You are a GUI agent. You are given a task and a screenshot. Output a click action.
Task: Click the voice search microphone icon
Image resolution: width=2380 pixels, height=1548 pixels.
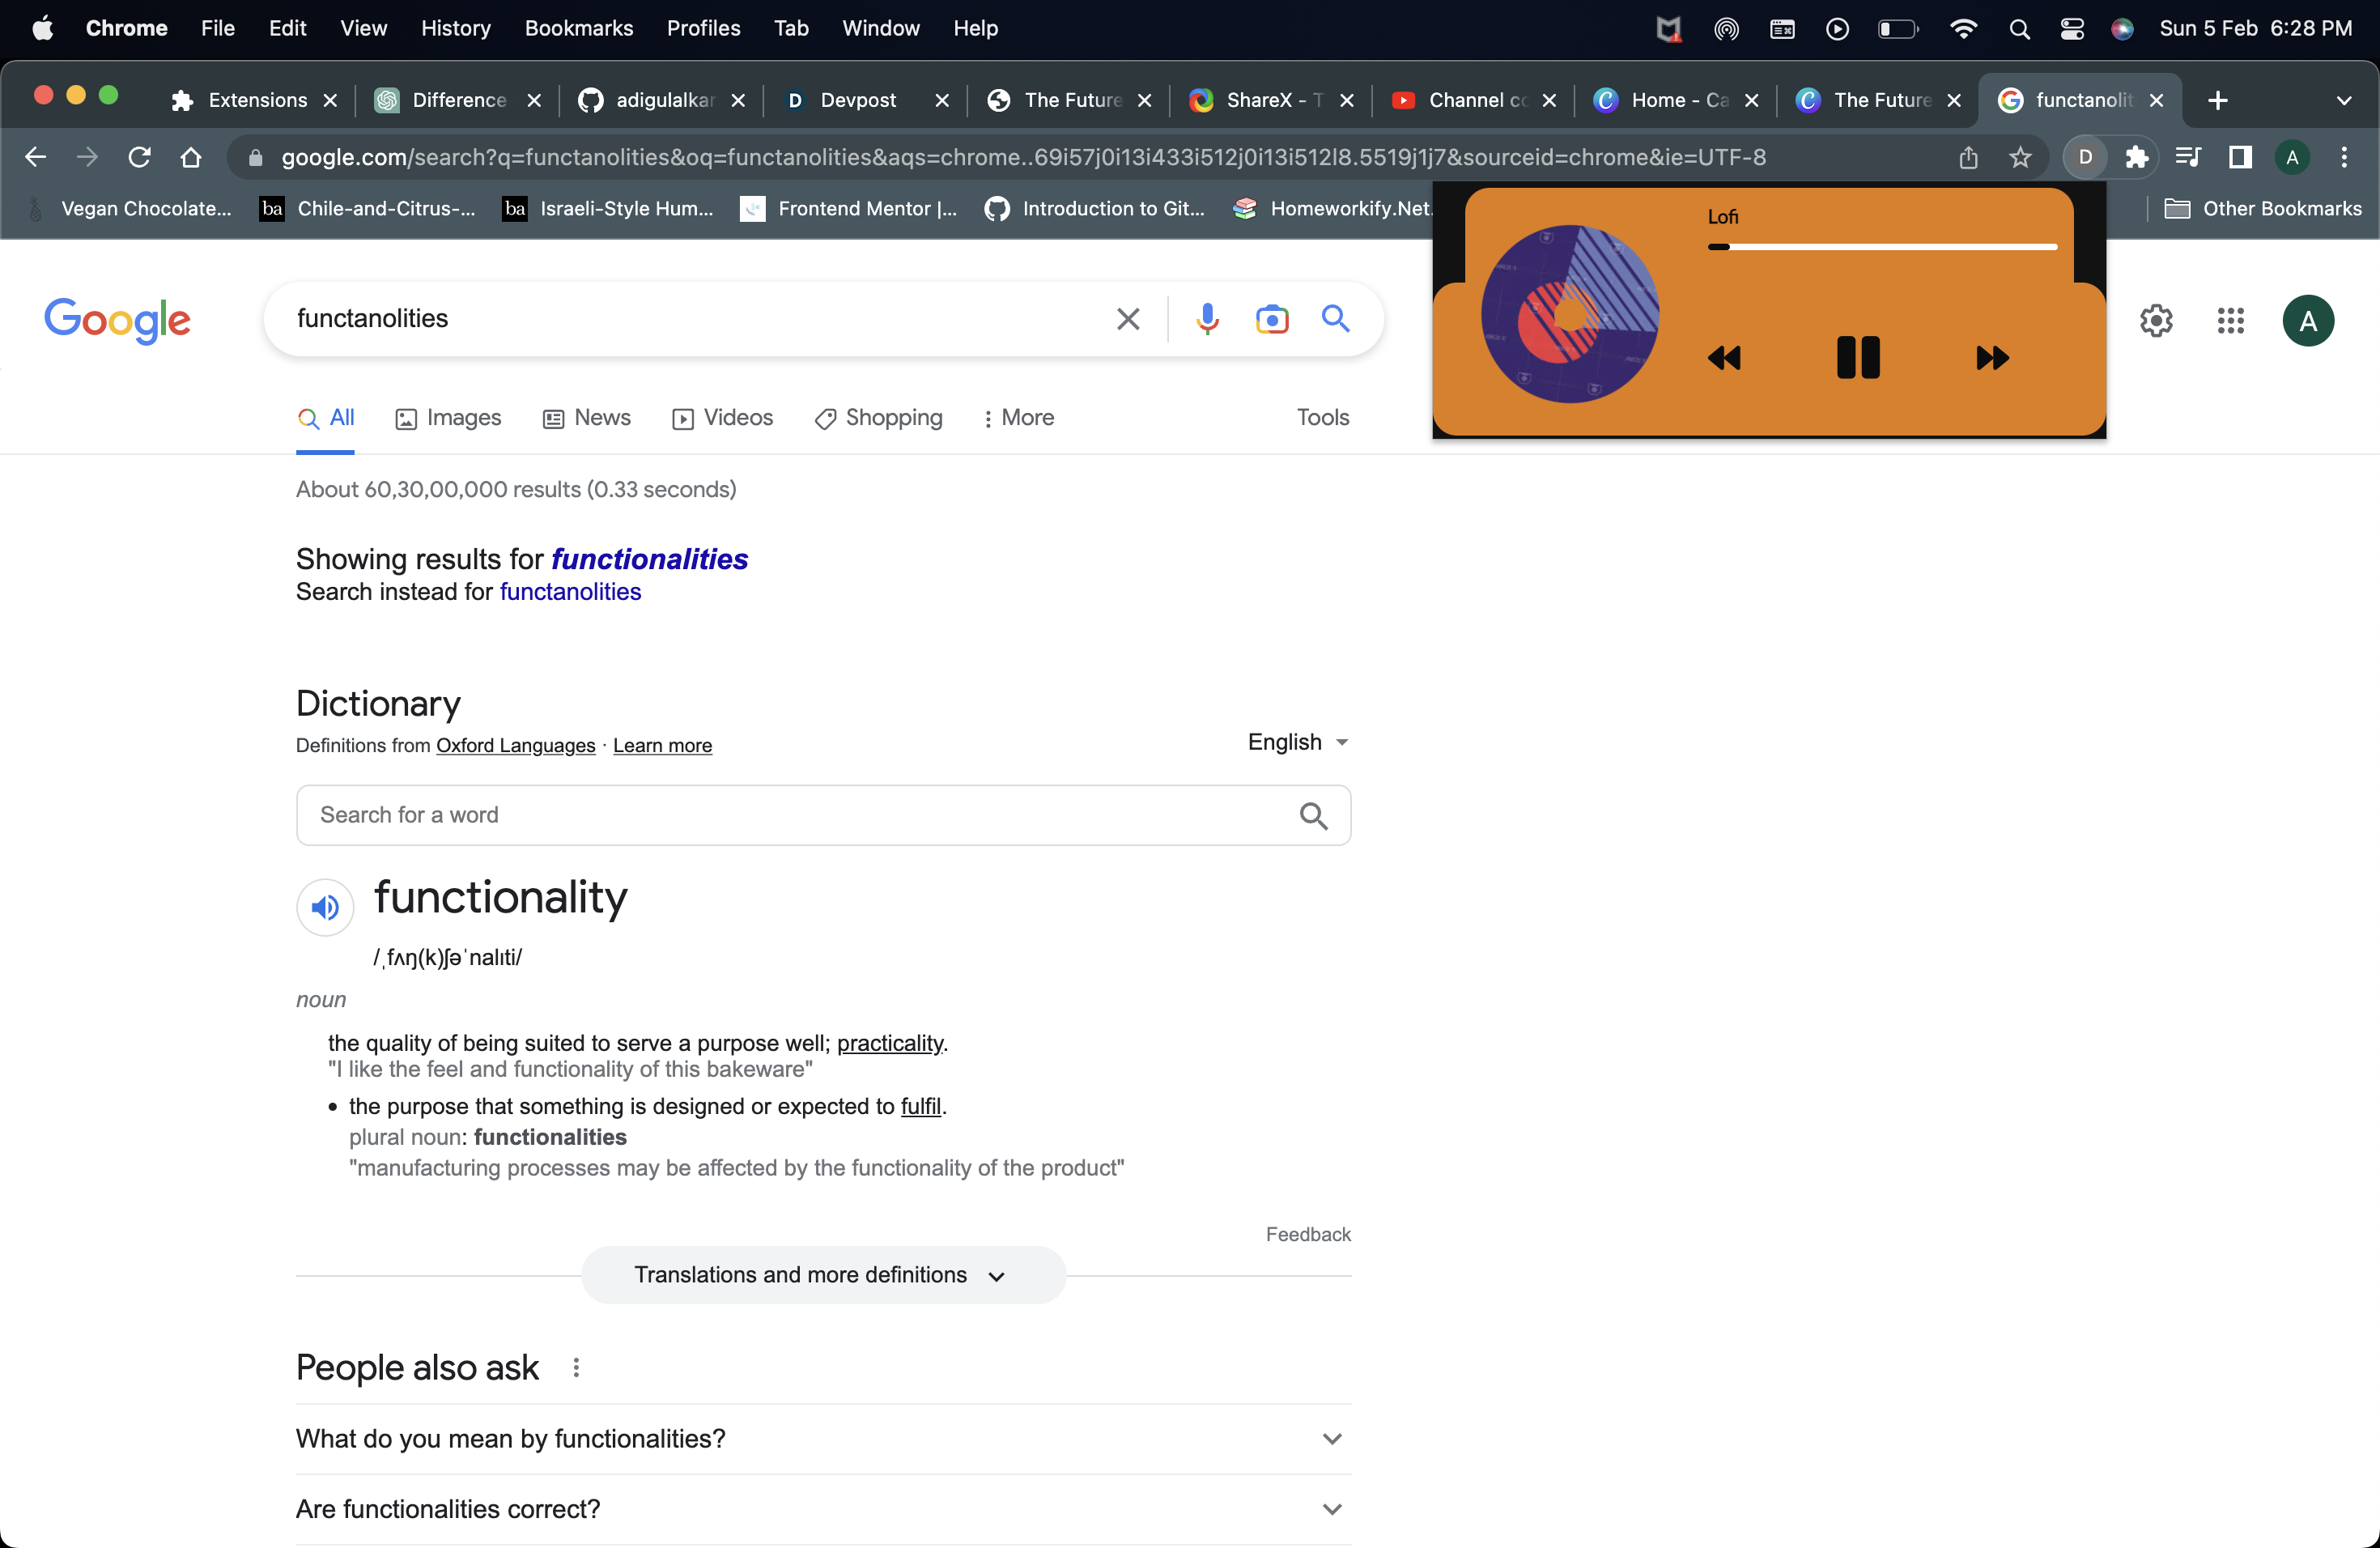[x=1207, y=319]
